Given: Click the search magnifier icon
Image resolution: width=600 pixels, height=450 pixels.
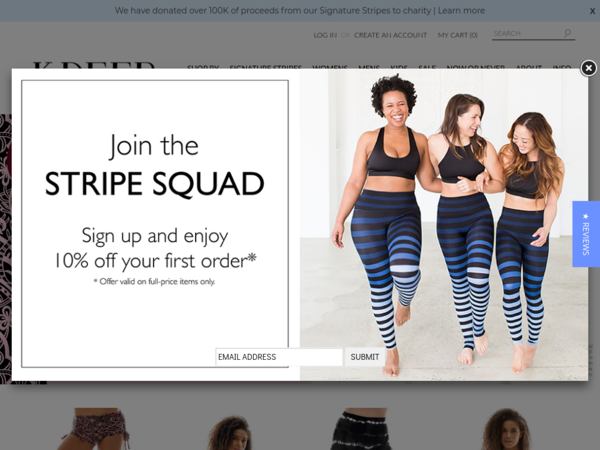Looking at the screenshot, I should click(x=567, y=33).
